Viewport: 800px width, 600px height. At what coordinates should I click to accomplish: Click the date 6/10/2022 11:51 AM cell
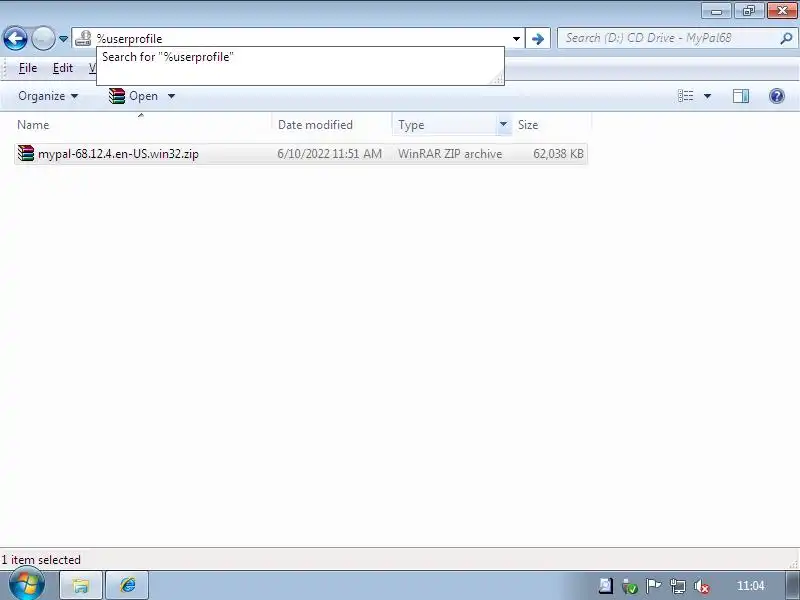point(330,154)
